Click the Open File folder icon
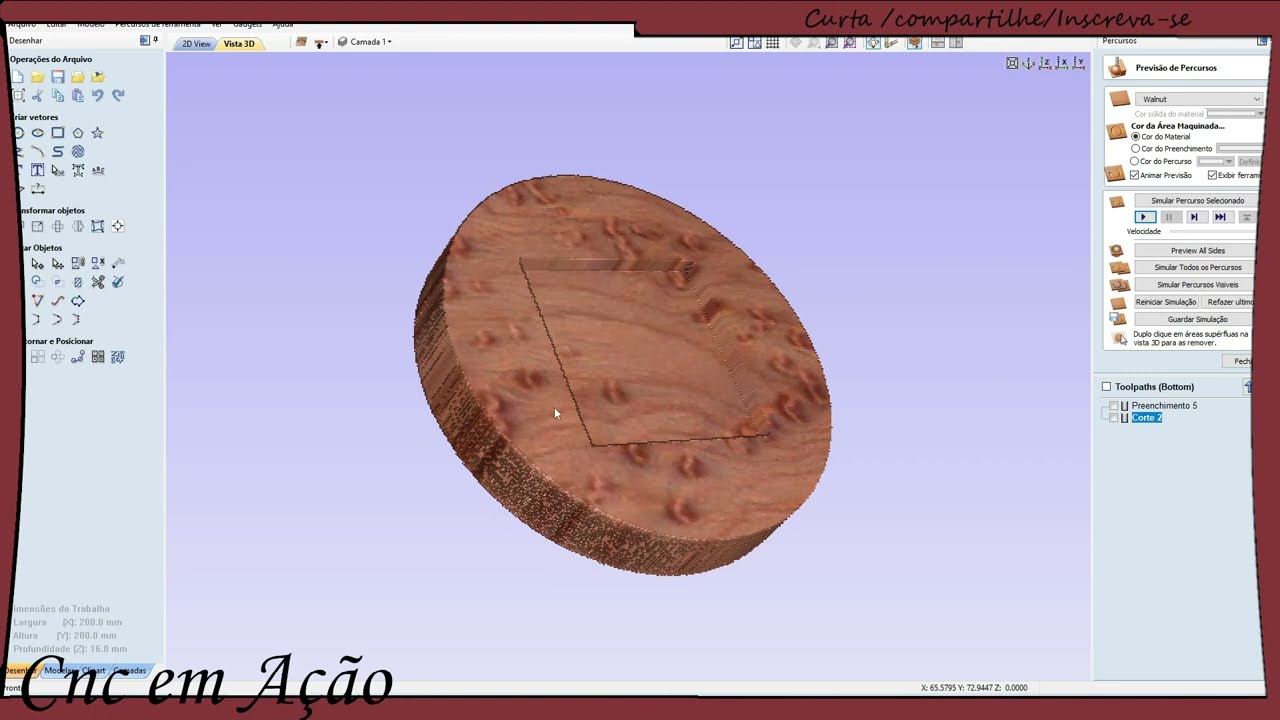 (x=37, y=77)
